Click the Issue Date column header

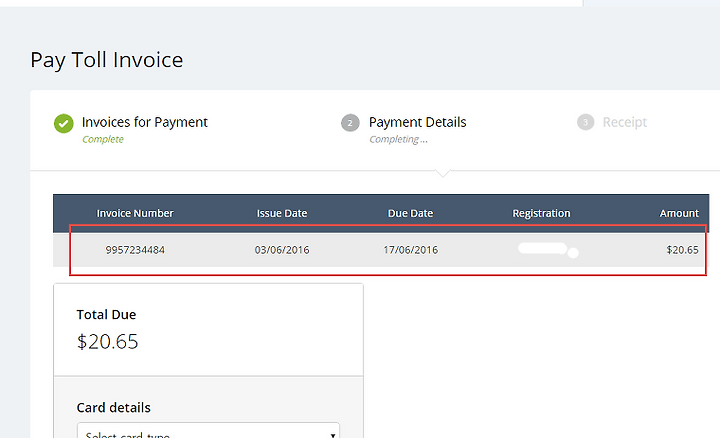pyautogui.click(x=282, y=213)
